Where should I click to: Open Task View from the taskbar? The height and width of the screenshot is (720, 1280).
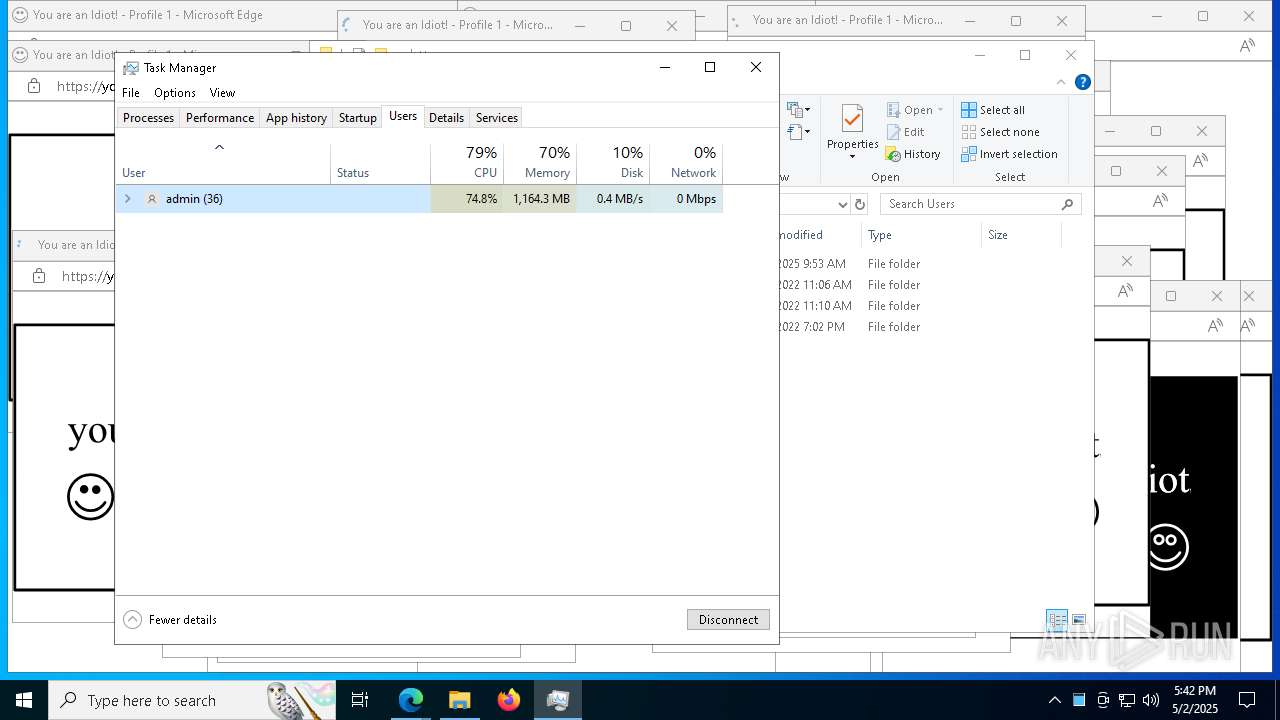click(360, 700)
